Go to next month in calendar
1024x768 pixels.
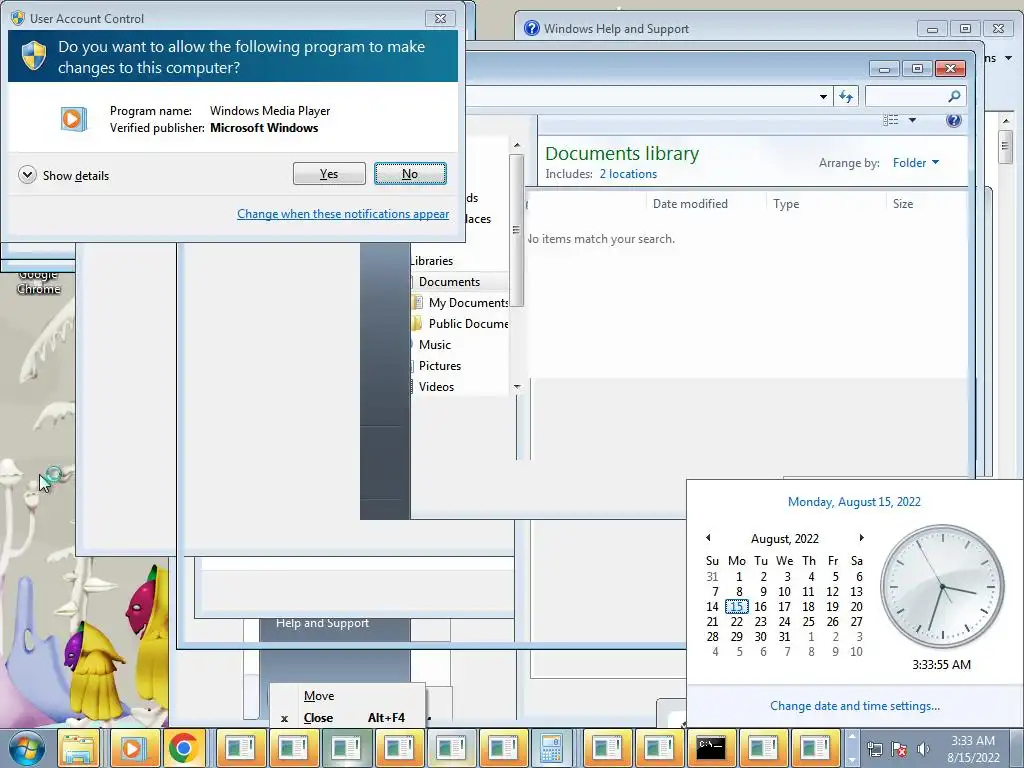click(x=861, y=538)
